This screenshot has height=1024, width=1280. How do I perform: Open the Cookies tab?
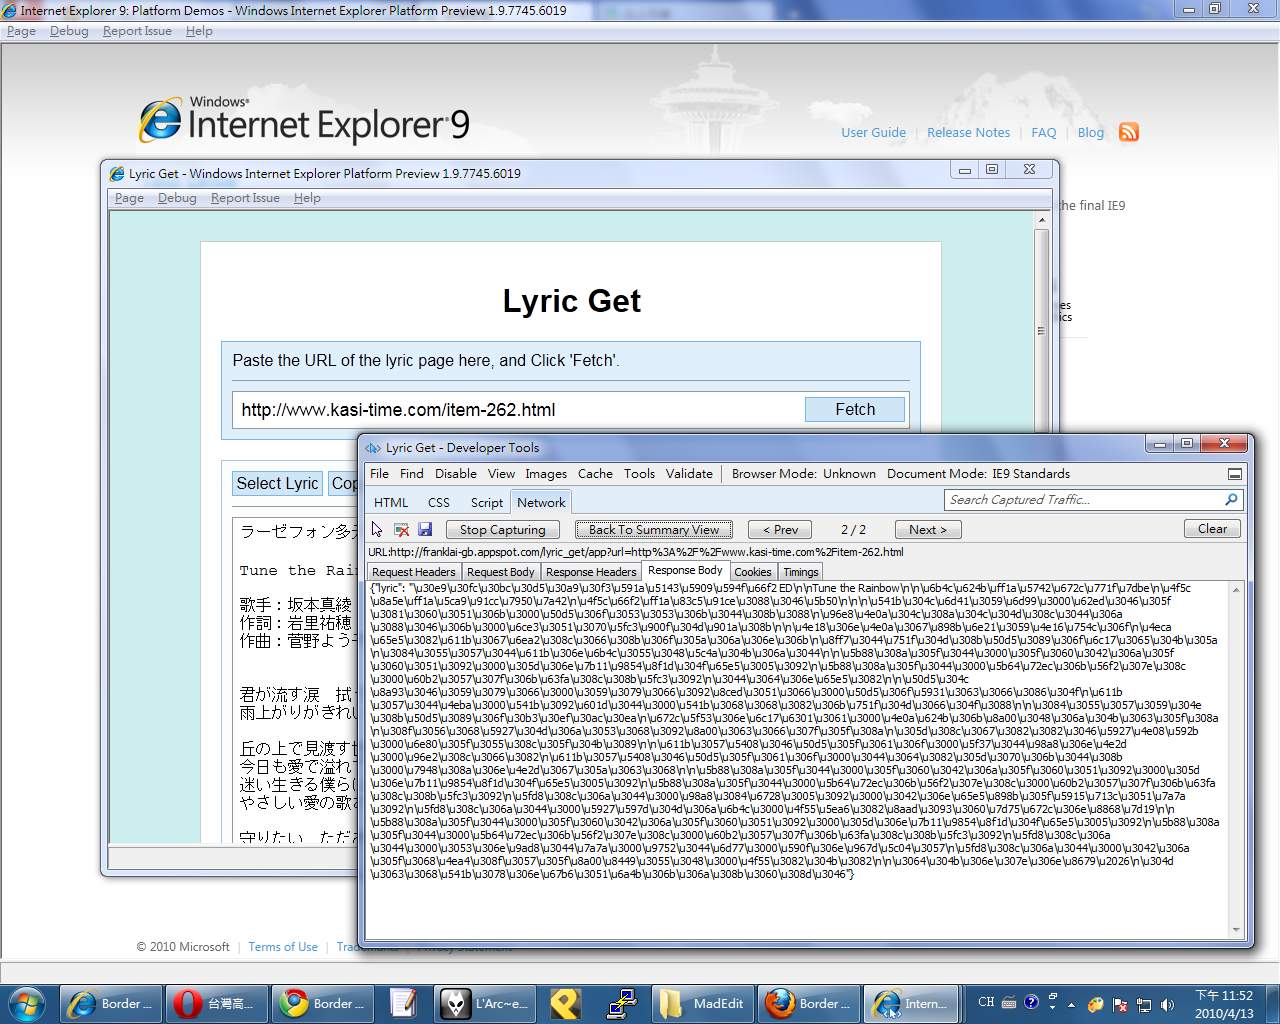(752, 572)
